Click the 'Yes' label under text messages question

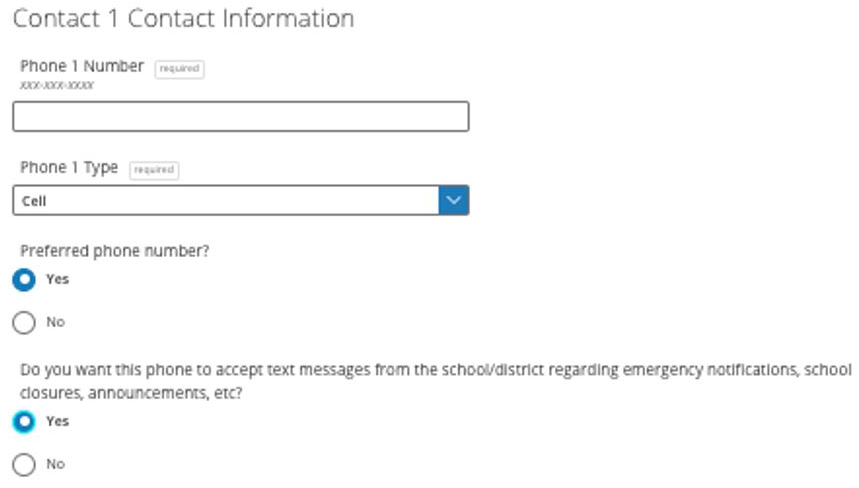click(58, 422)
